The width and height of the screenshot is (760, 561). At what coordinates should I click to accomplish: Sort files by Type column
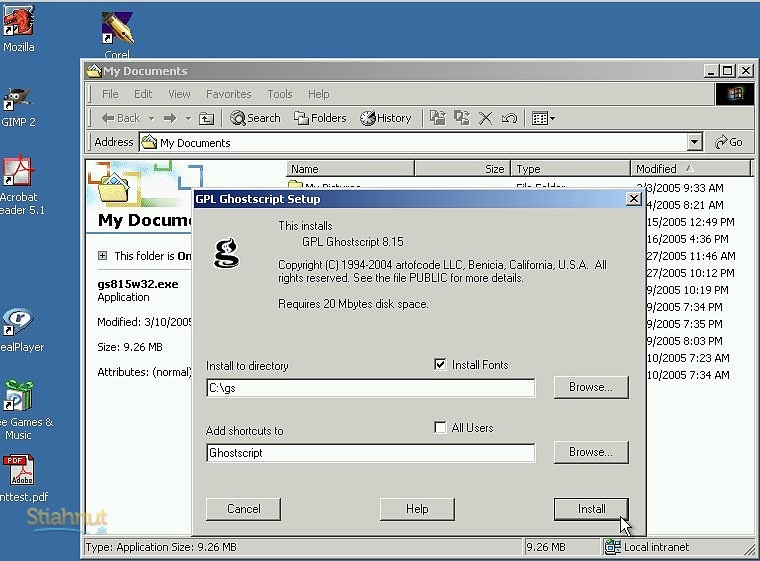tap(570, 169)
